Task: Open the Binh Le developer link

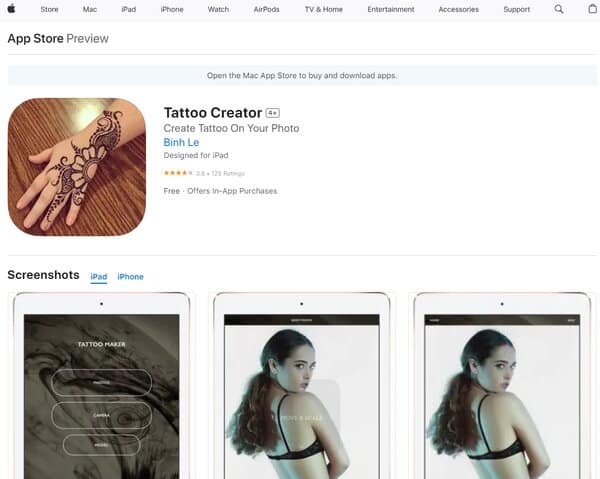Action: [x=181, y=142]
